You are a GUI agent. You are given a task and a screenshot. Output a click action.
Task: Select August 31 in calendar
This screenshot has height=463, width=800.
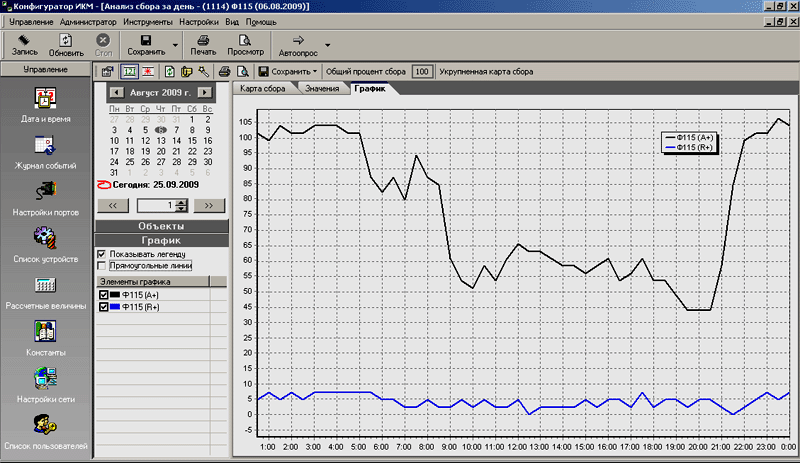coord(114,173)
